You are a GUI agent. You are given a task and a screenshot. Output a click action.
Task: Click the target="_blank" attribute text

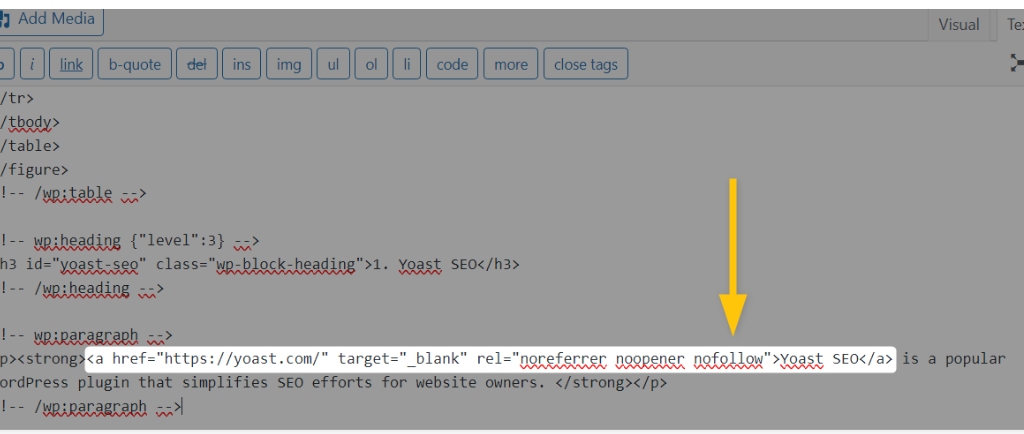click(x=403, y=359)
